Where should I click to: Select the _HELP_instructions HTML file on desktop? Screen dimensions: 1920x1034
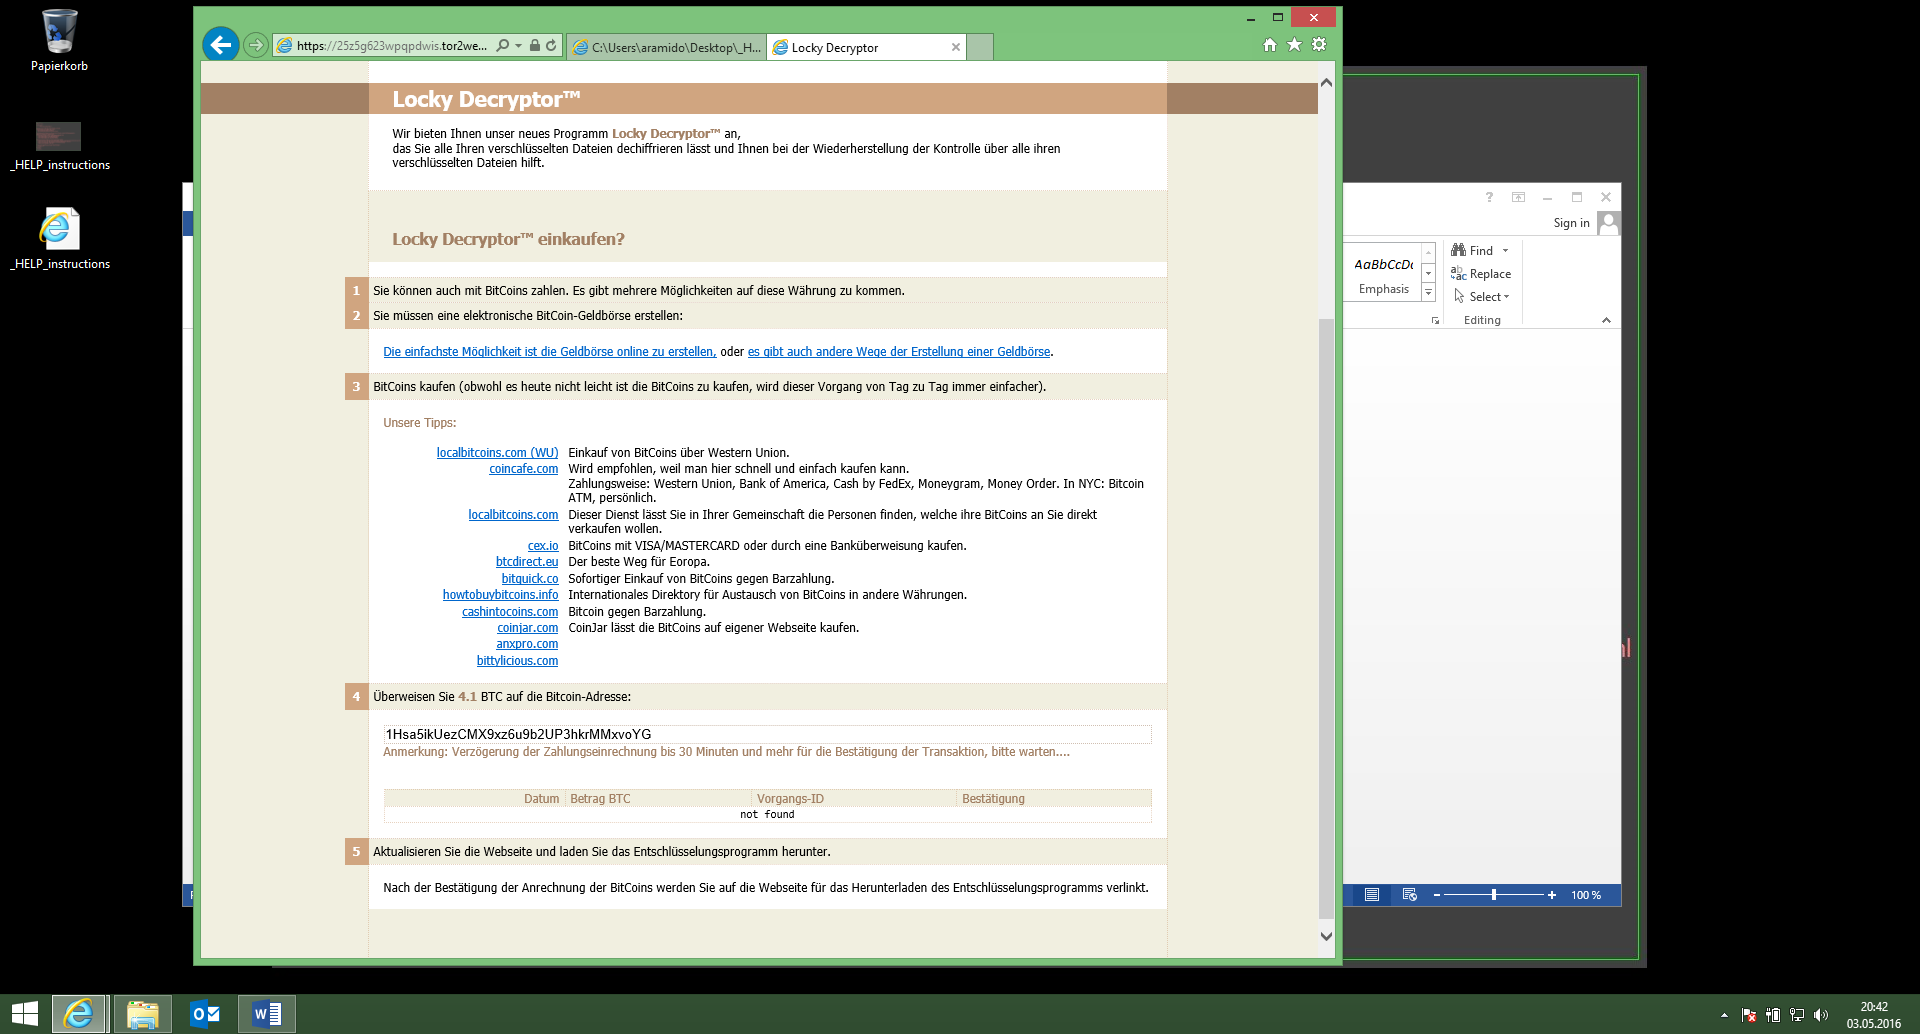(59, 239)
